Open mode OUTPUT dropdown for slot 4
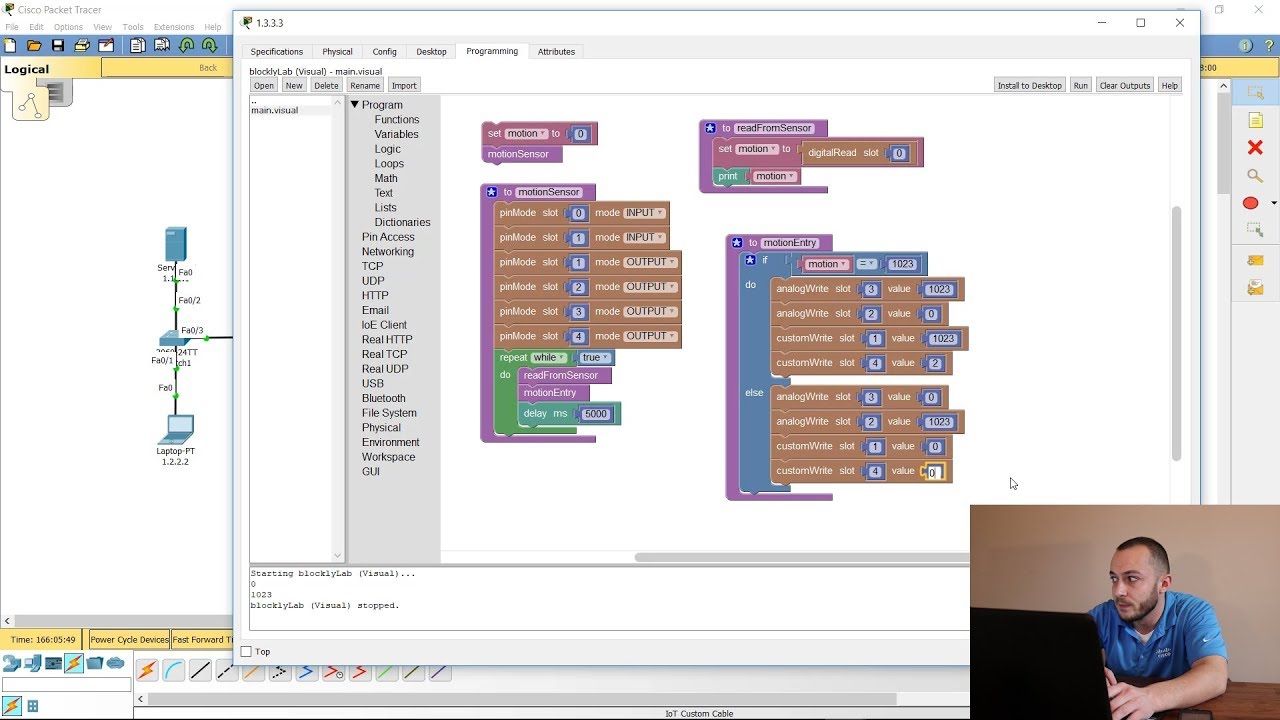The width and height of the screenshot is (1280, 720). [x=650, y=336]
